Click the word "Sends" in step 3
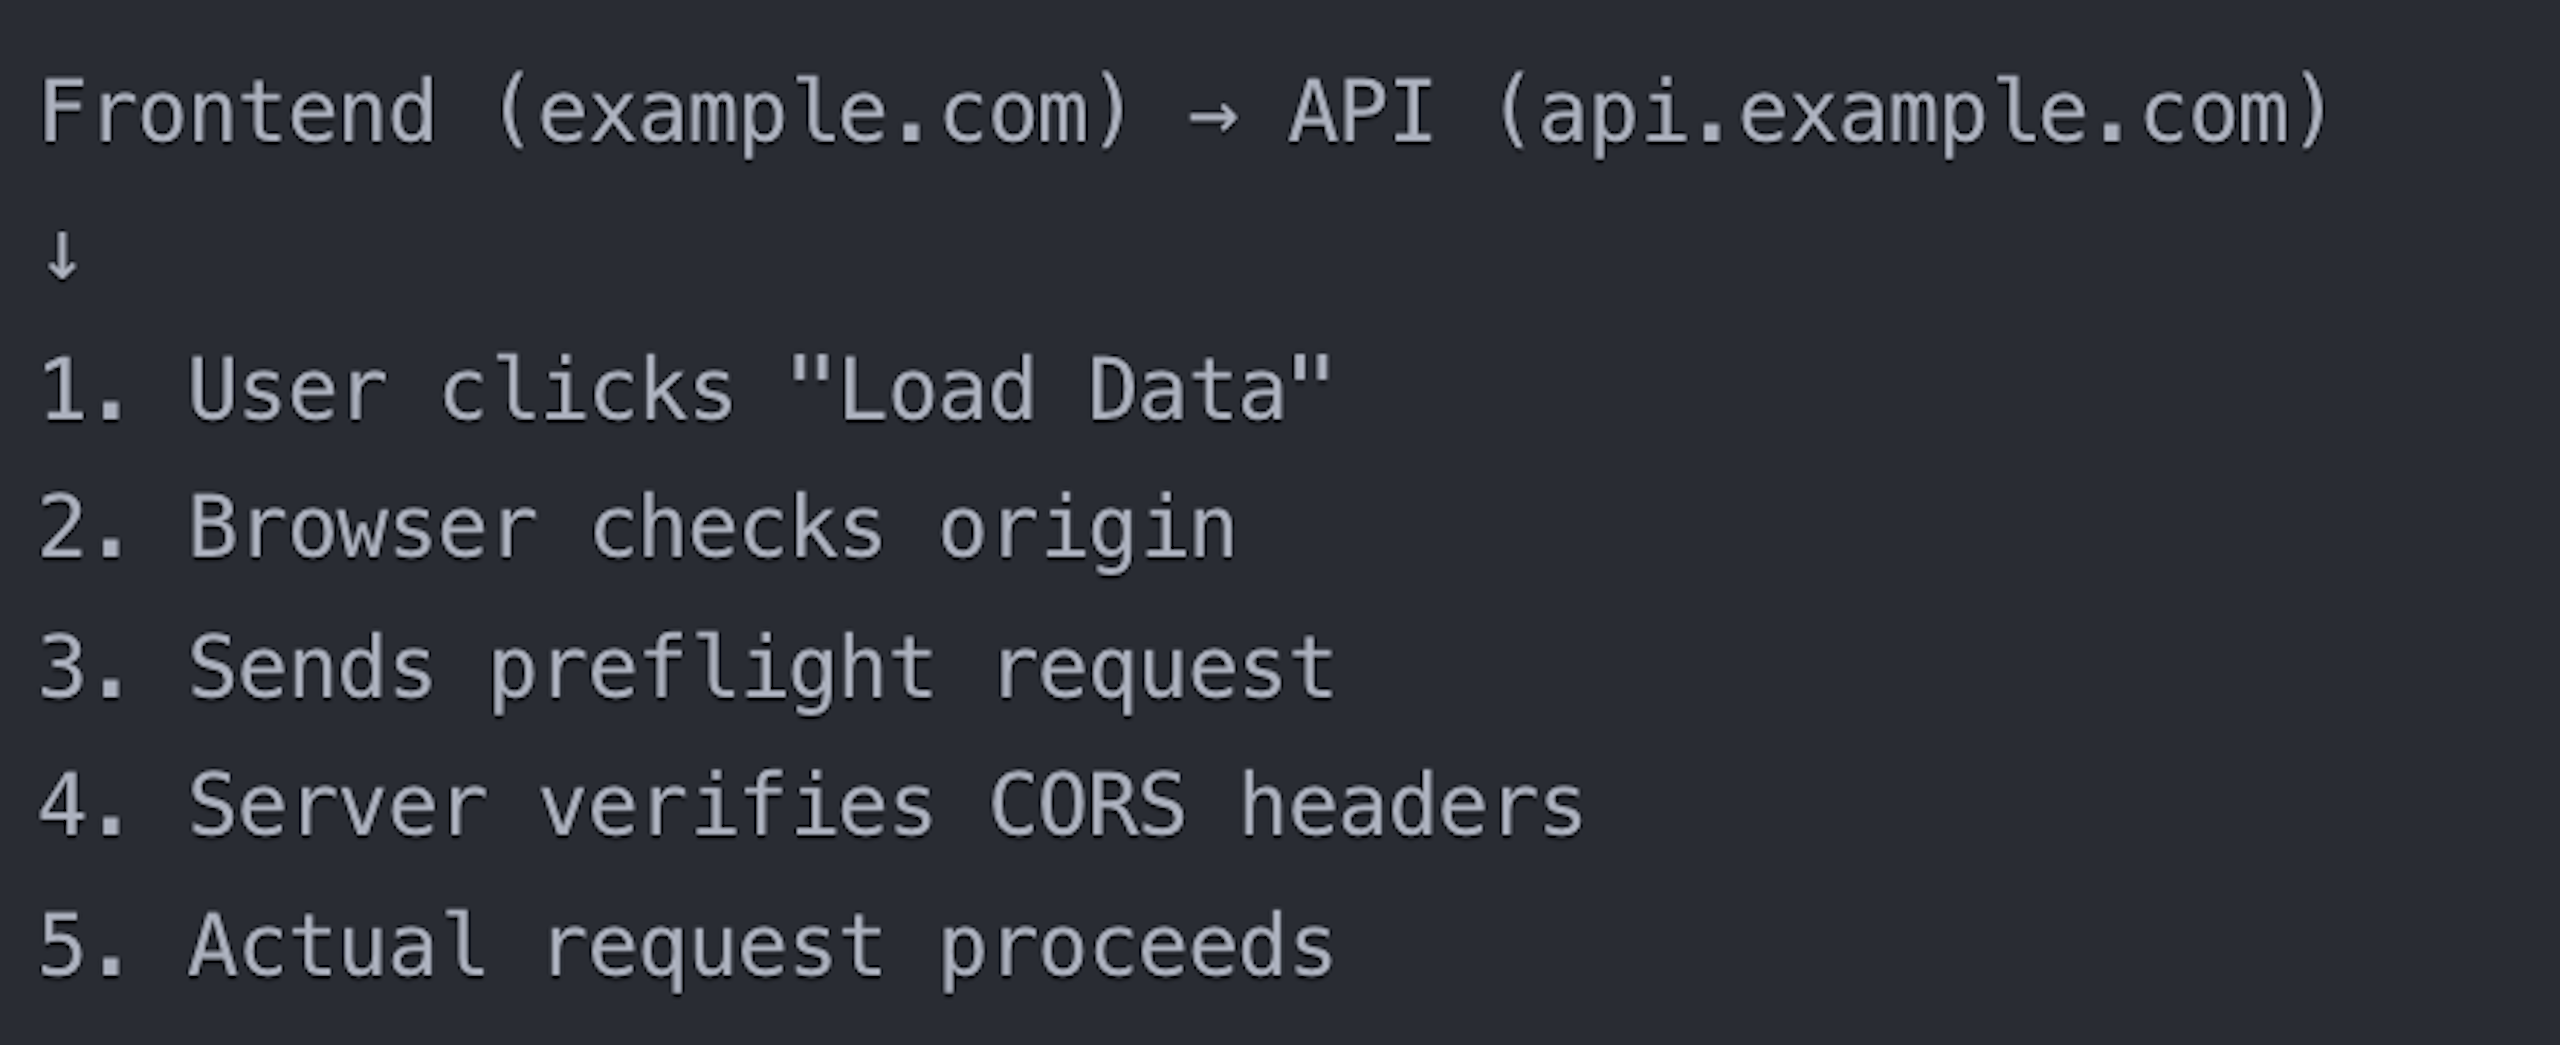This screenshot has height=1045, width=2560. 311,668
